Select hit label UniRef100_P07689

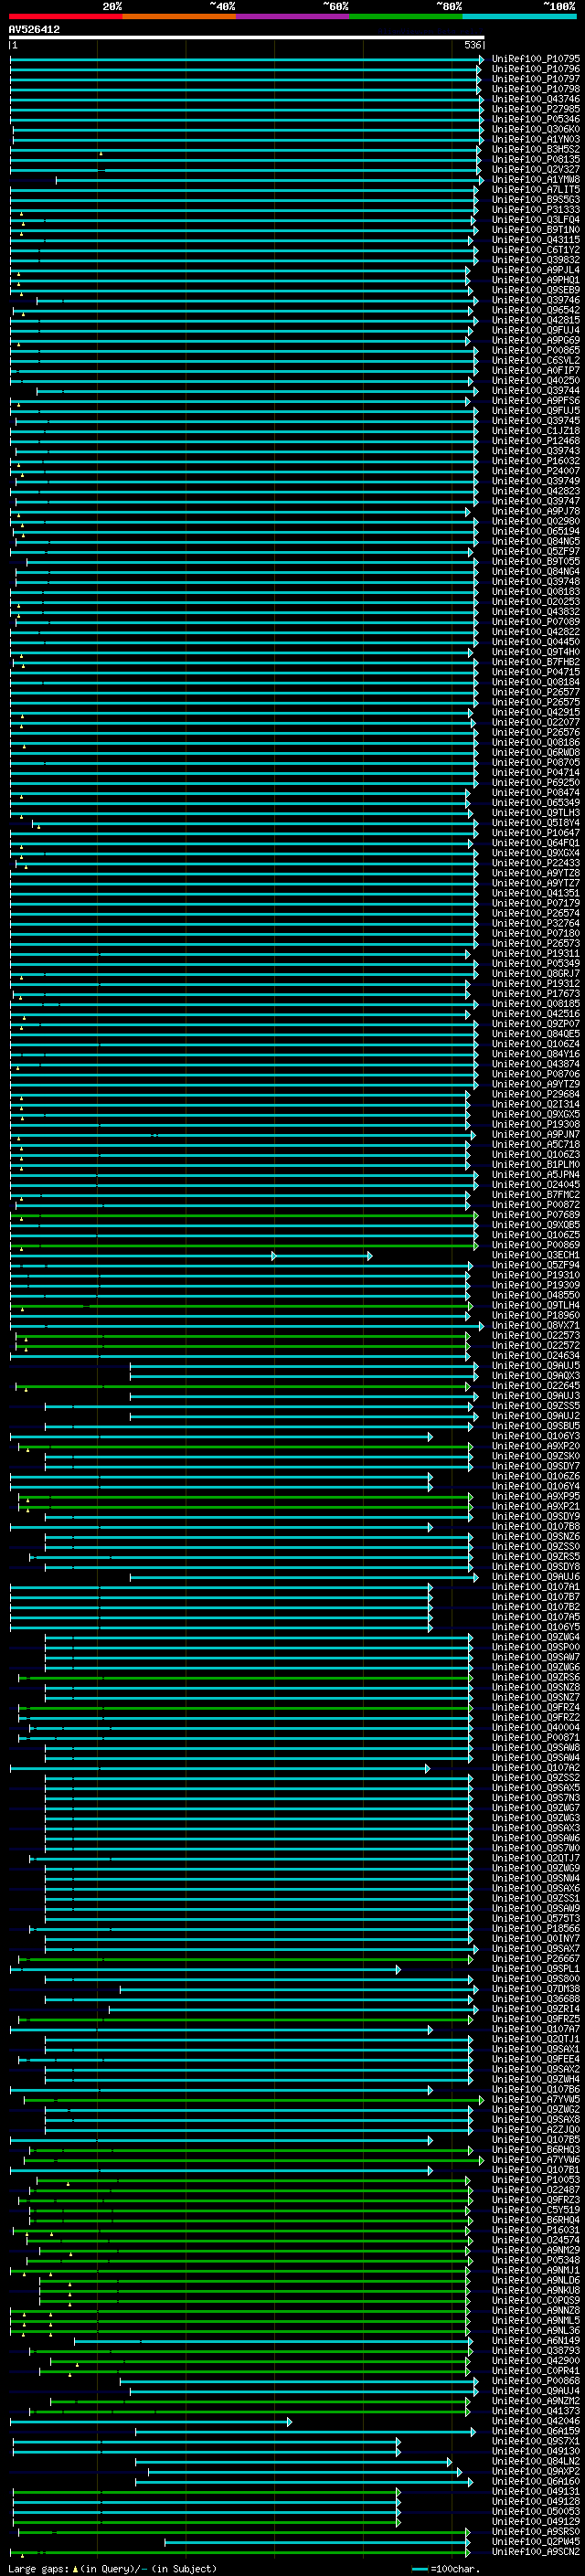tap(536, 1215)
